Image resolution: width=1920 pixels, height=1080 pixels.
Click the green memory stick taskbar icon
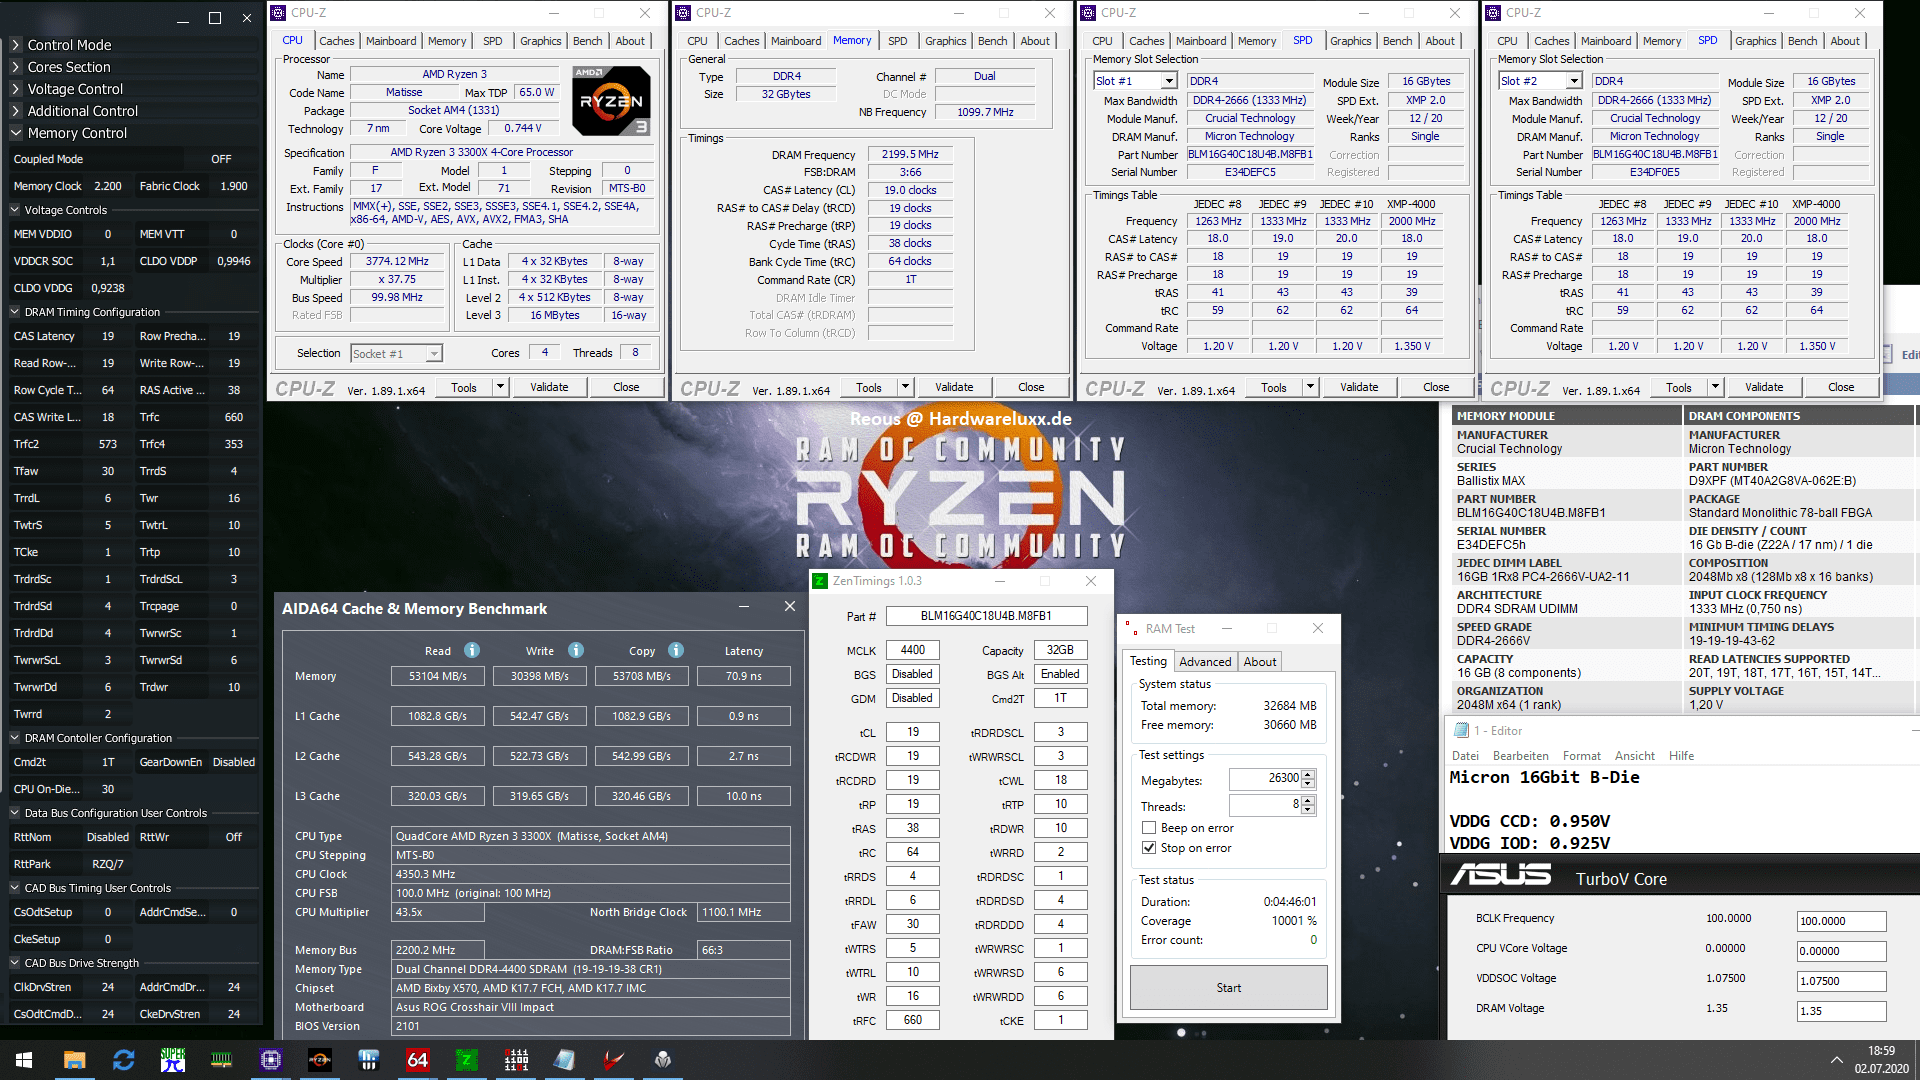click(x=221, y=1060)
